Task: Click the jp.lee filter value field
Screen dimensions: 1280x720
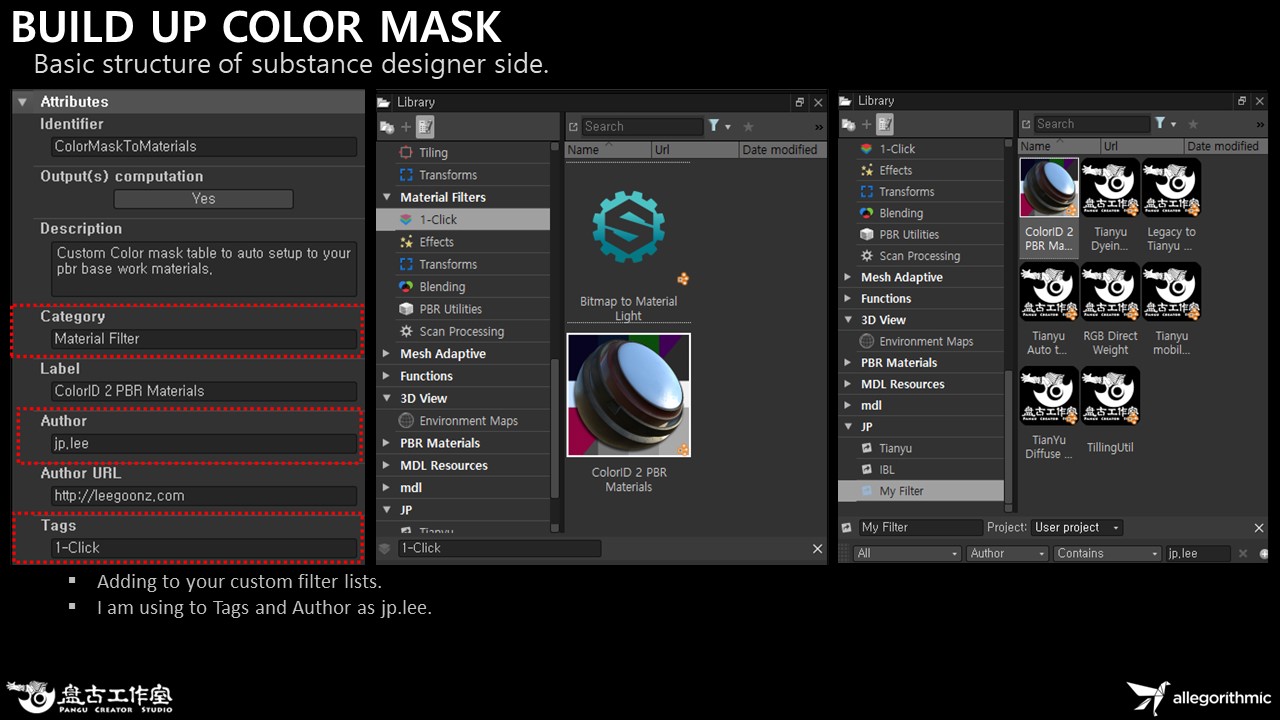Action: [x=1197, y=553]
